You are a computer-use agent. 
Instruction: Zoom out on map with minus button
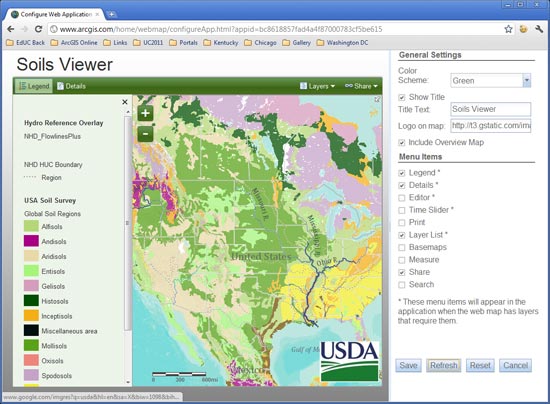click(x=145, y=134)
